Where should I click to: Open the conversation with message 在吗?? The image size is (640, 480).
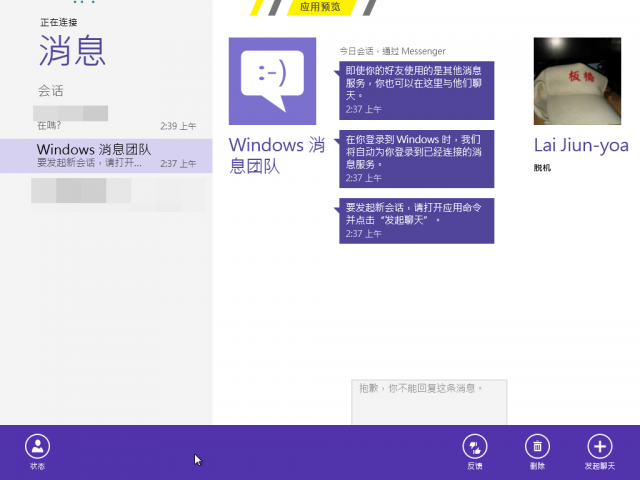tap(106, 118)
